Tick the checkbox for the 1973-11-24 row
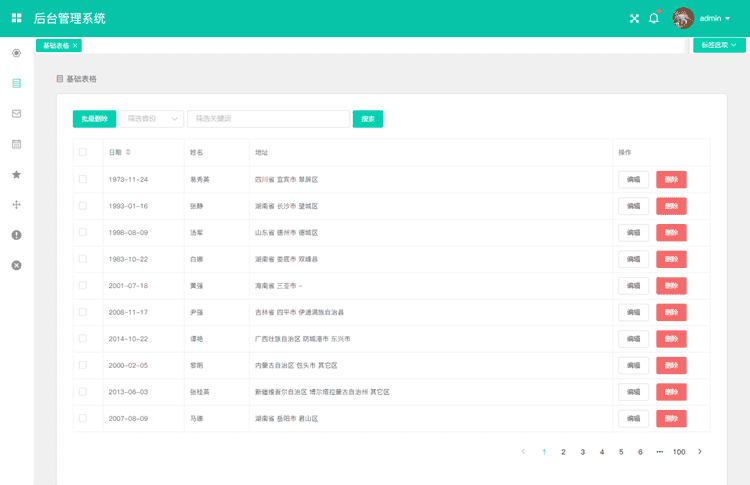This screenshot has width=750, height=485. tap(83, 180)
